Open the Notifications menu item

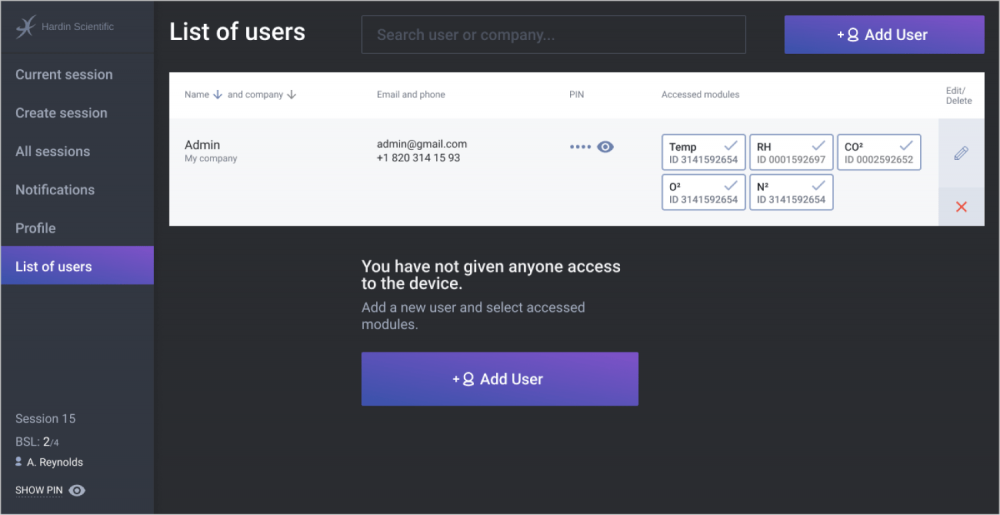click(x=55, y=190)
